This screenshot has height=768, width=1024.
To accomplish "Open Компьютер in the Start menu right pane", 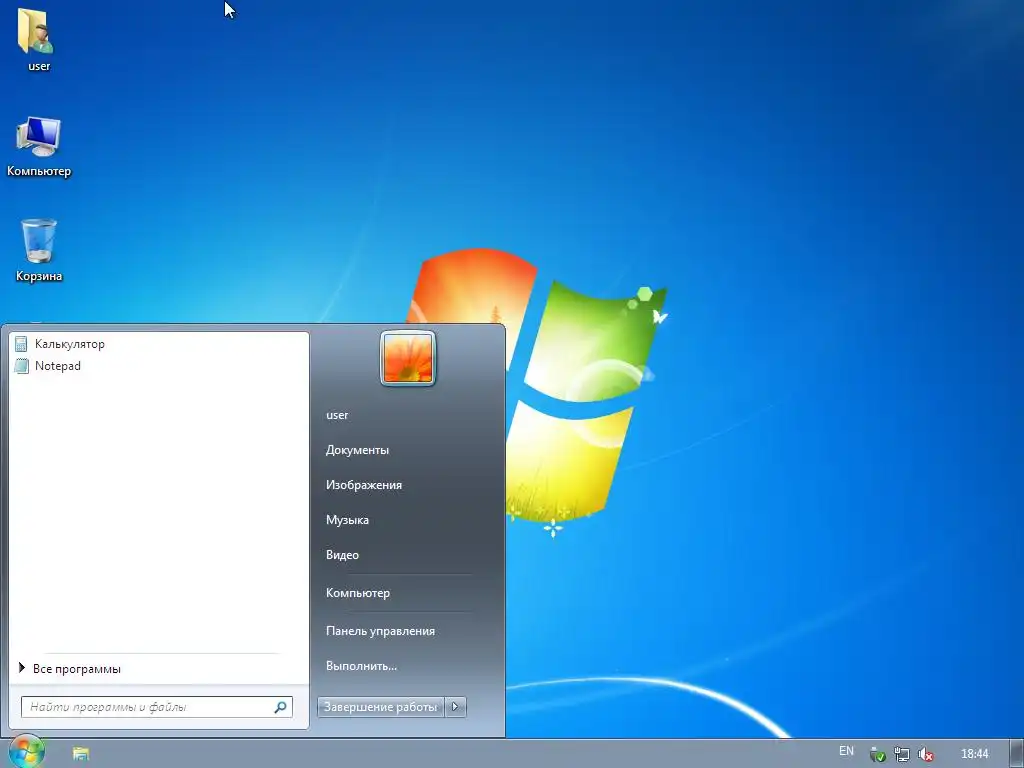I will click(x=358, y=593).
